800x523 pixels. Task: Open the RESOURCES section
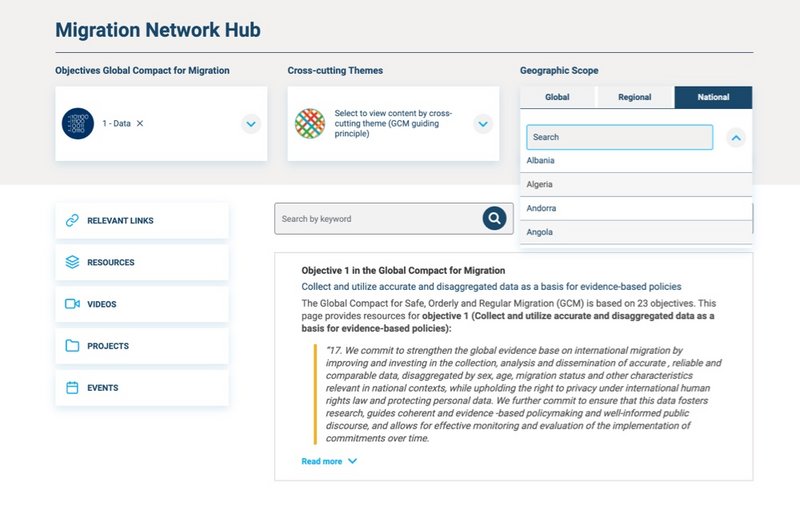click(142, 262)
